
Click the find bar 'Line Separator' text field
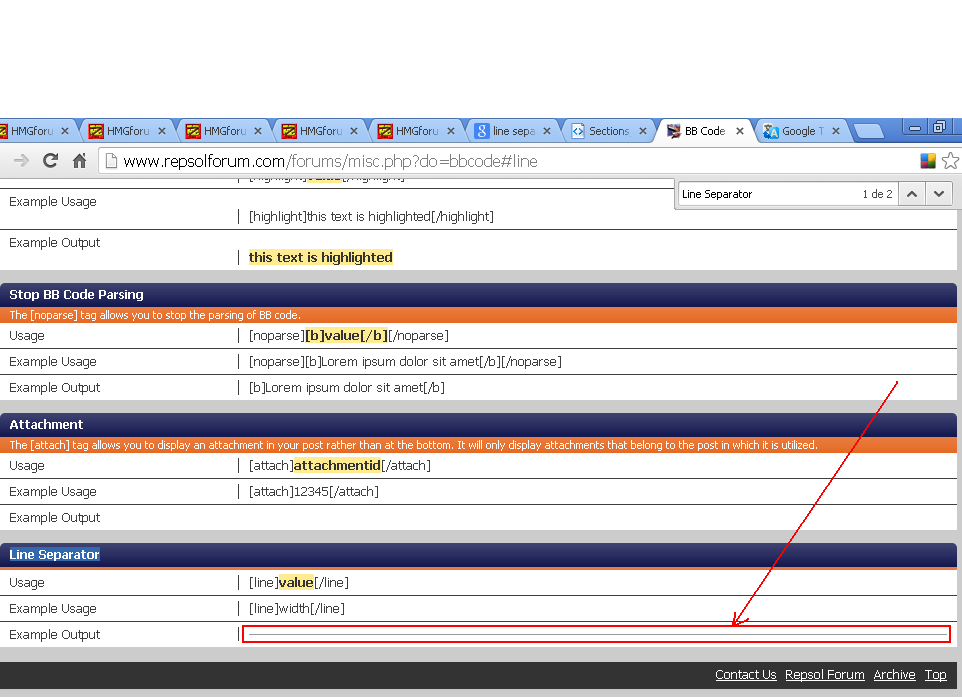click(x=765, y=194)
